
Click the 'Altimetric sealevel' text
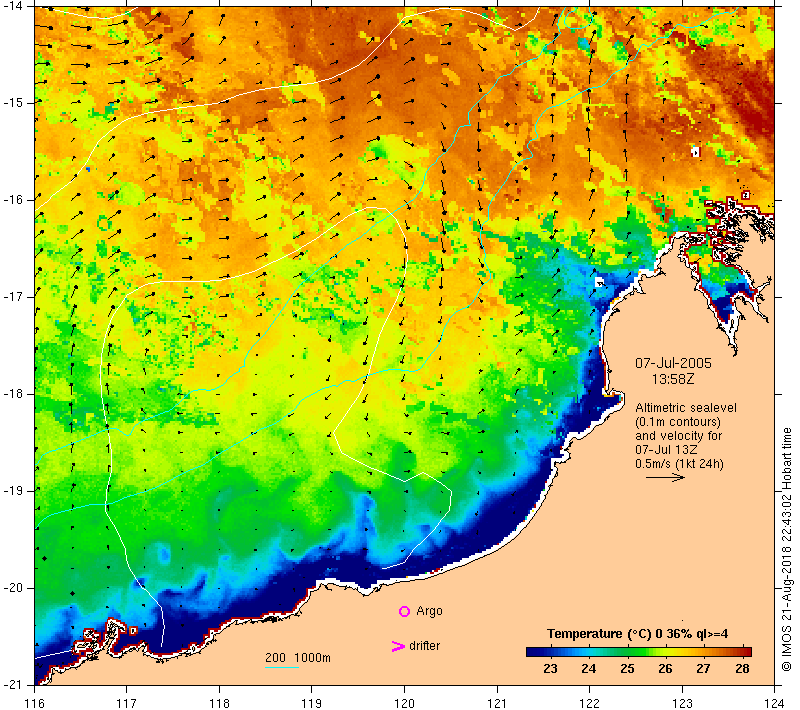(x=686, y=408)
